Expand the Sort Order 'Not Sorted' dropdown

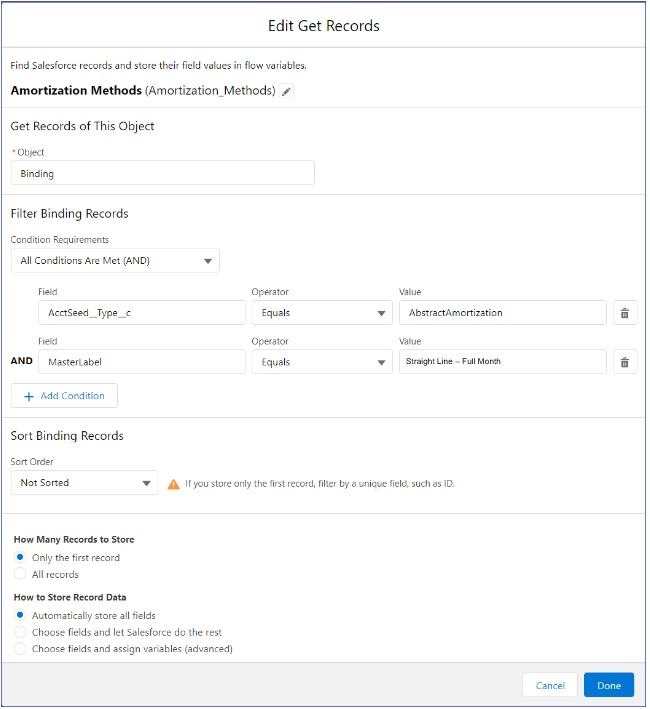coord(84,483)
